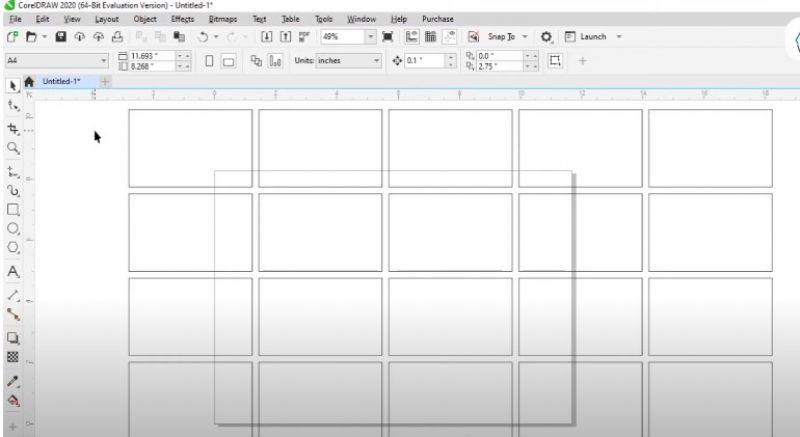Image resolution: width=800 pixels, height=437 pixels.
Task: Click the Save disk icon
Action: pos(61,37)
